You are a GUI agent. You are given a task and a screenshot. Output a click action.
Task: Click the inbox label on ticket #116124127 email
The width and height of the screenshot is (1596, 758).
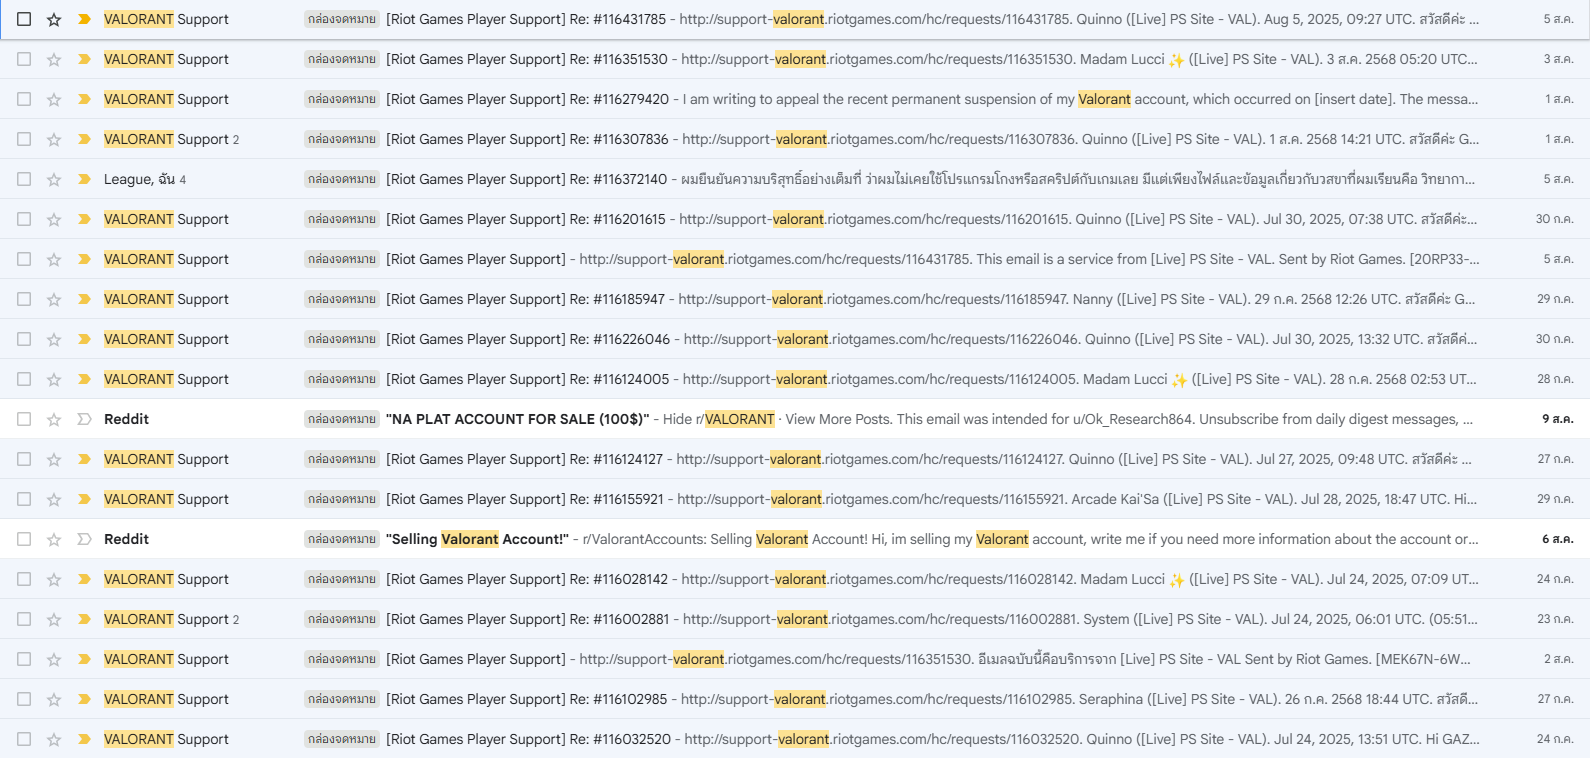pyautogui.click(x=342, y=459)
